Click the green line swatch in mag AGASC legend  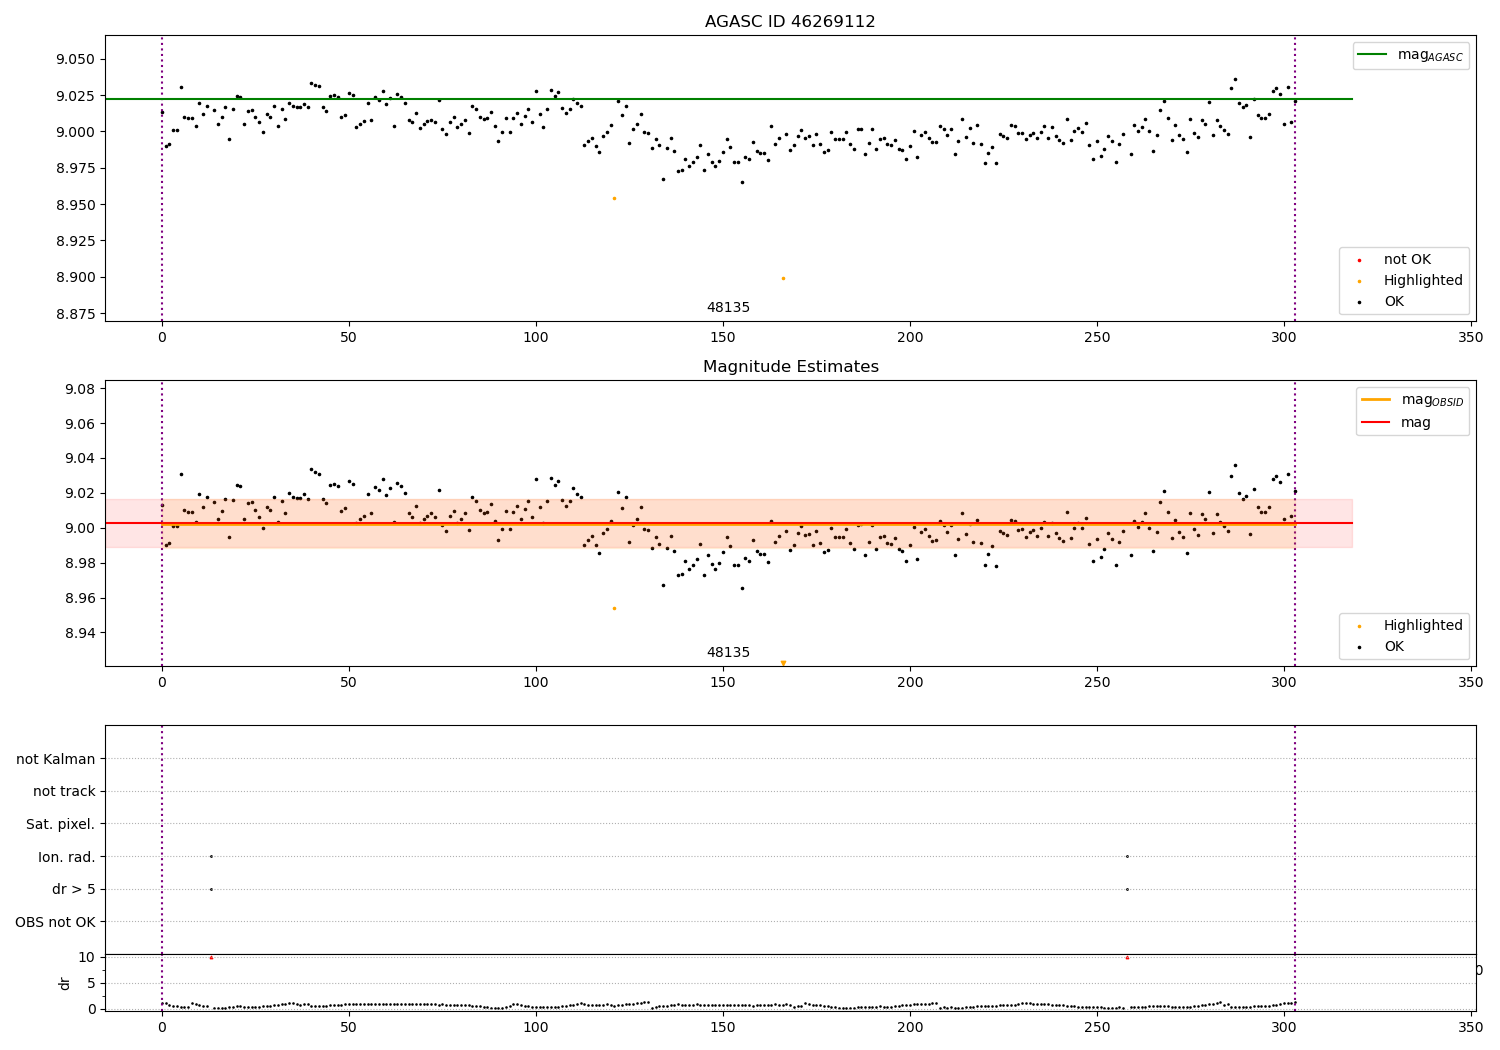pyautogui.click(x=1374, y=55)
